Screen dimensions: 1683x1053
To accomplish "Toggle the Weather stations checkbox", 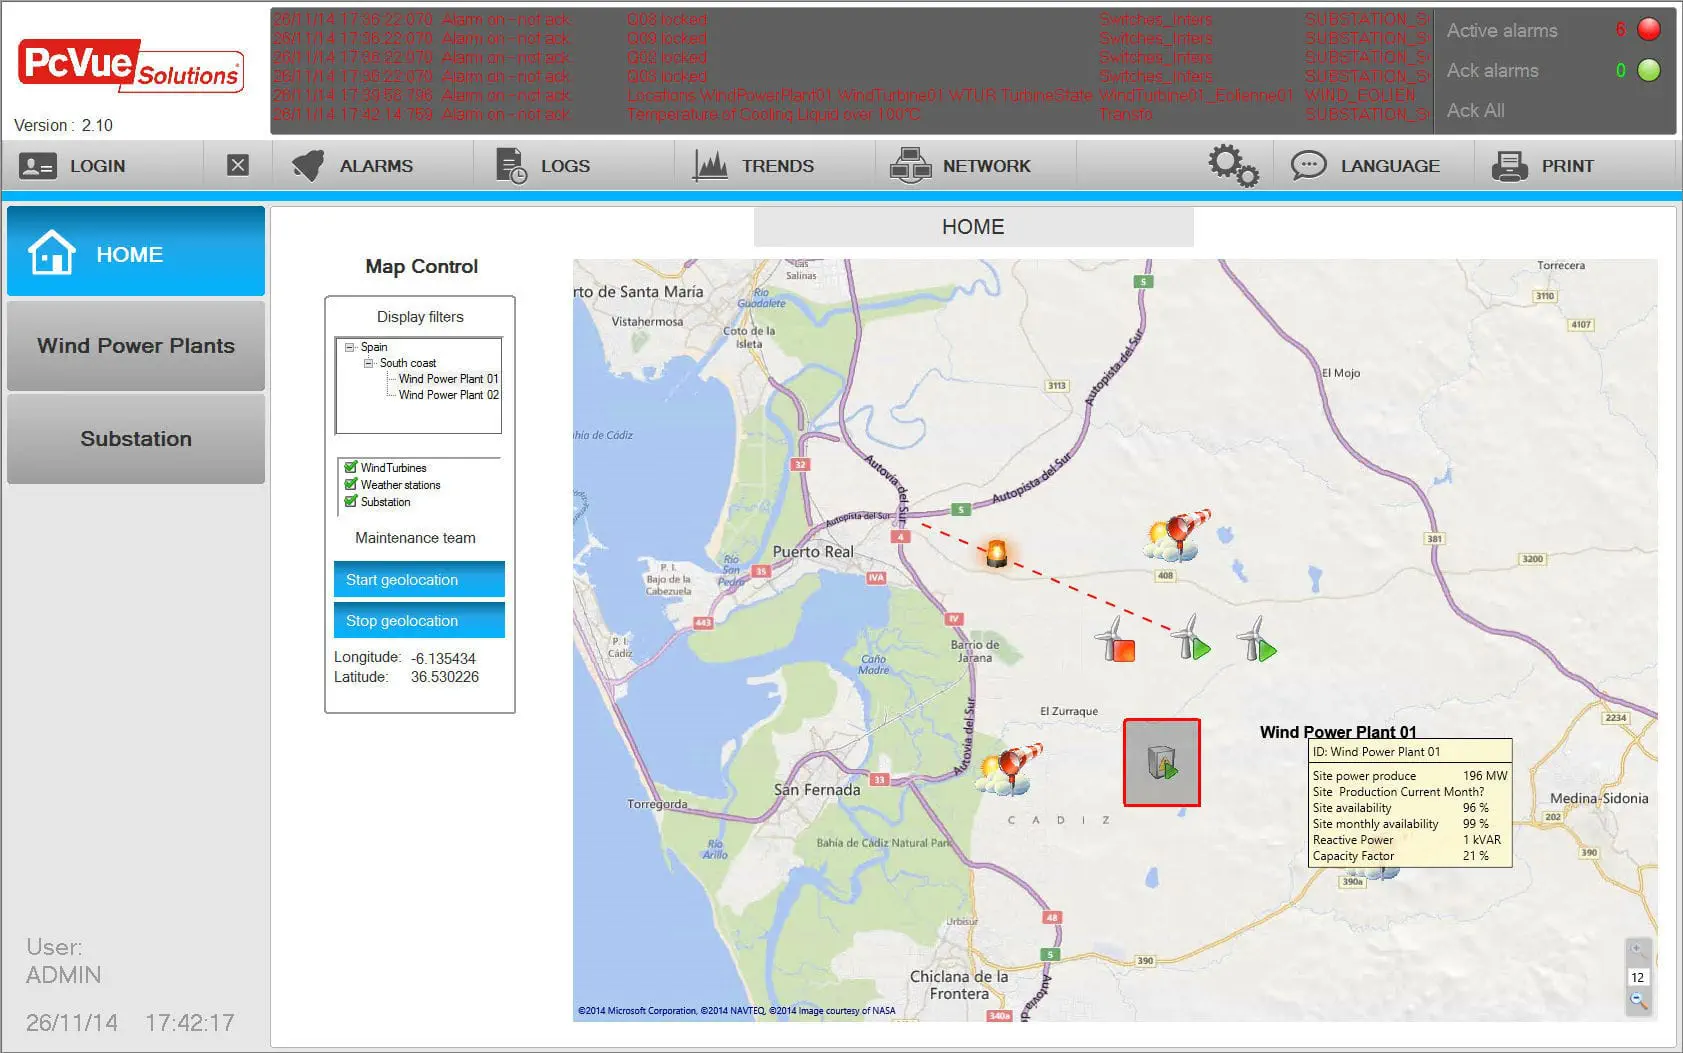I will point(351,484).
